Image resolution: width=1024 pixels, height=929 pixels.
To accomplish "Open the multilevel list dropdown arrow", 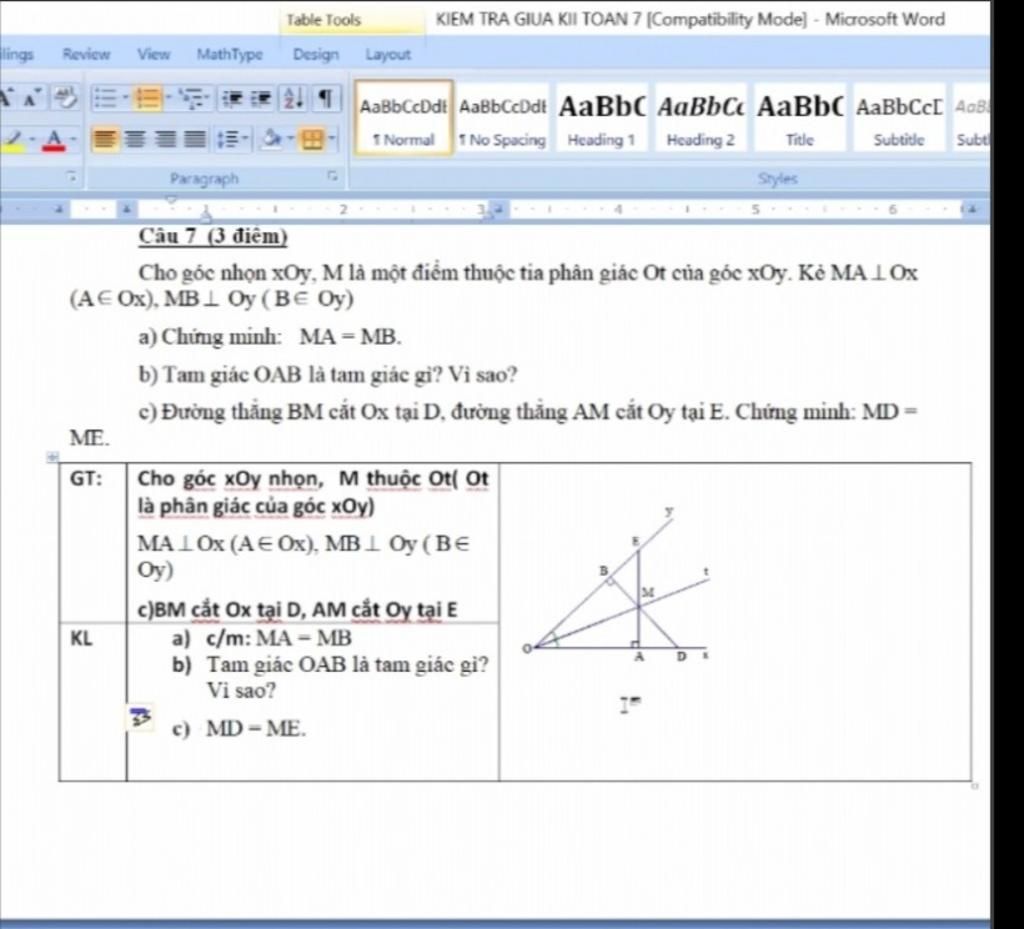I will (209, 99).
